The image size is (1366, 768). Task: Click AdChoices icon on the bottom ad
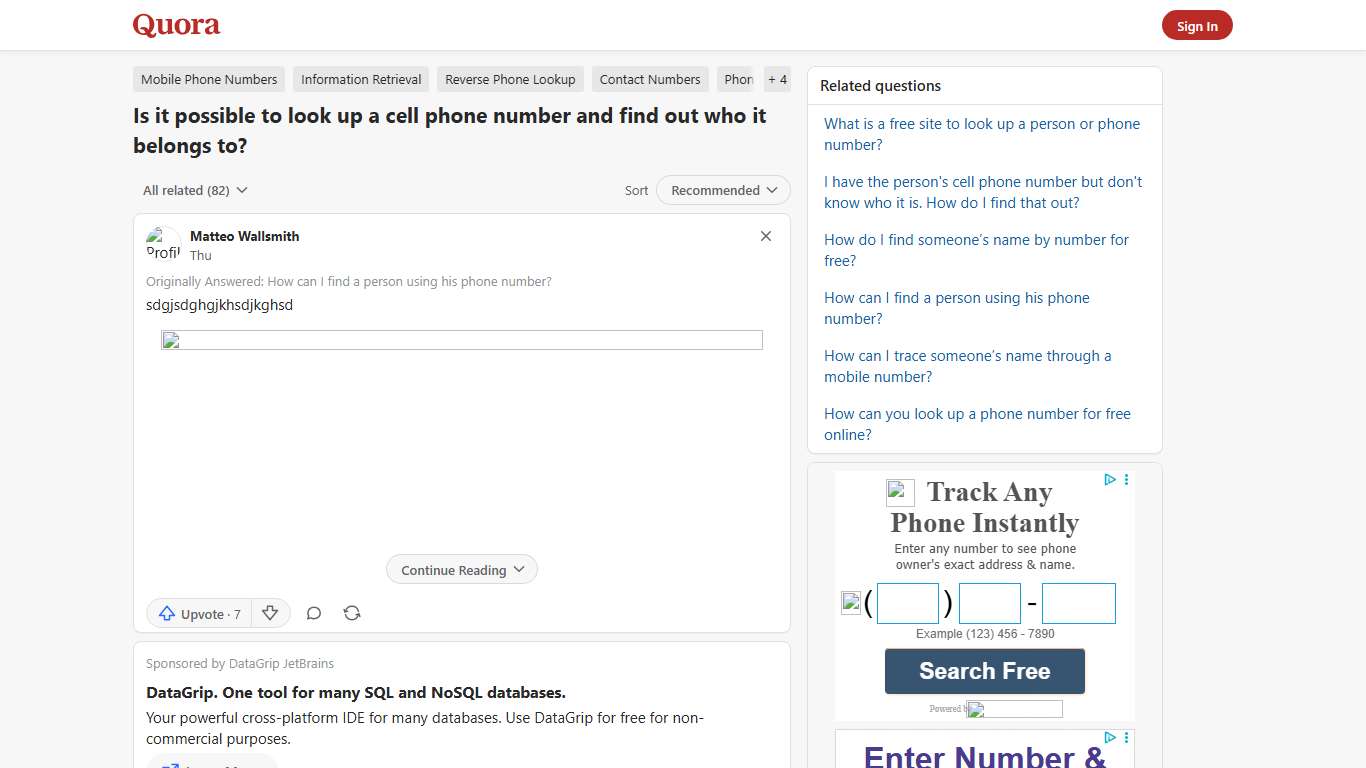[1109, 737]
